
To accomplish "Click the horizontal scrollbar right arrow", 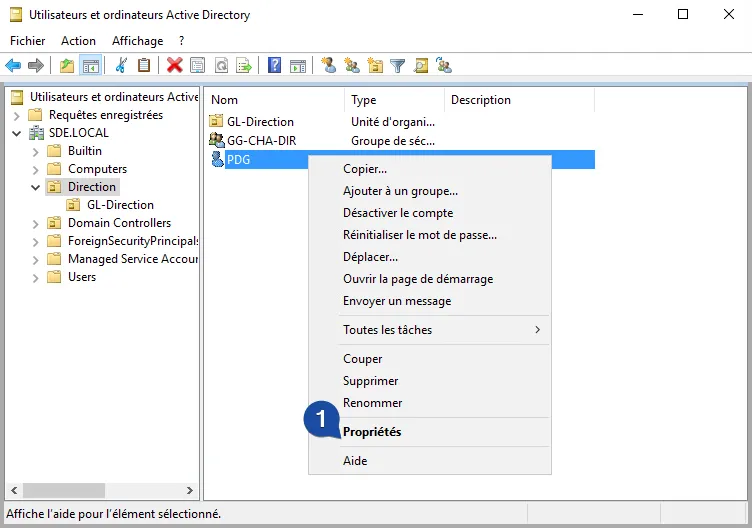I will [190, 490].
